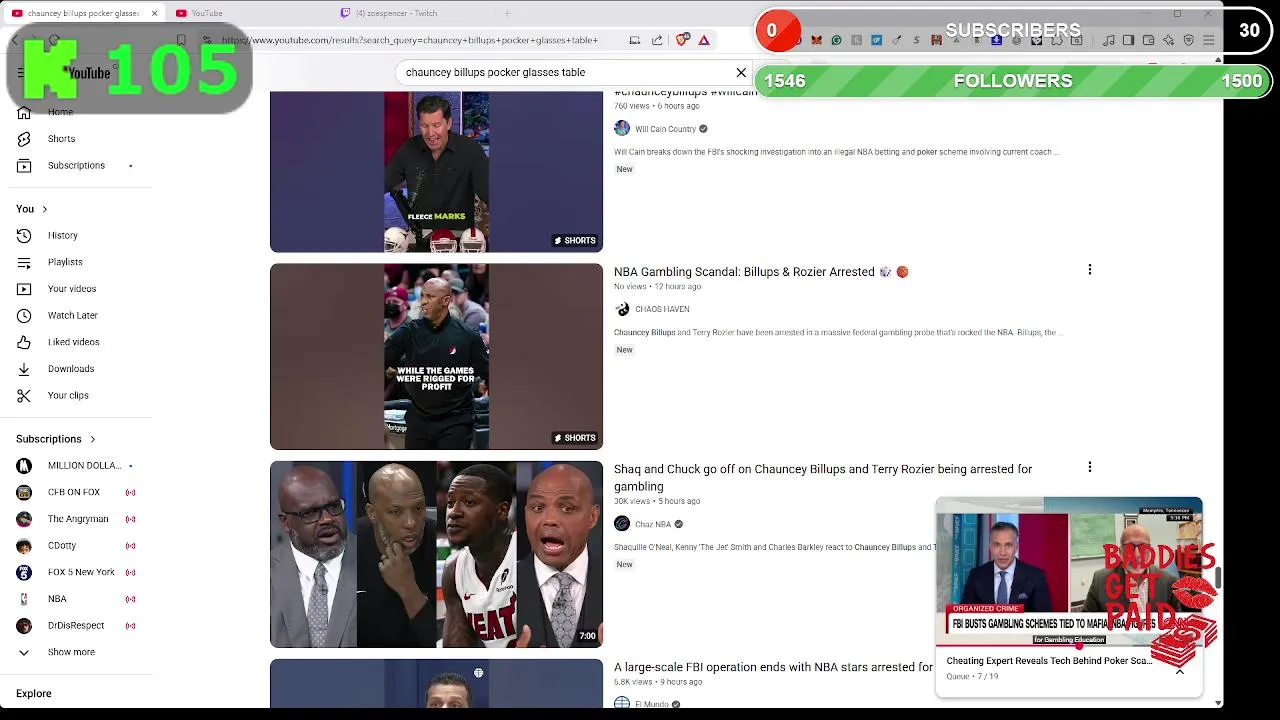Viewport: 1280px width, 720px height.
Task: Click the share page icon in address bar
Action: pyautogui.click(x=657, y=40)
